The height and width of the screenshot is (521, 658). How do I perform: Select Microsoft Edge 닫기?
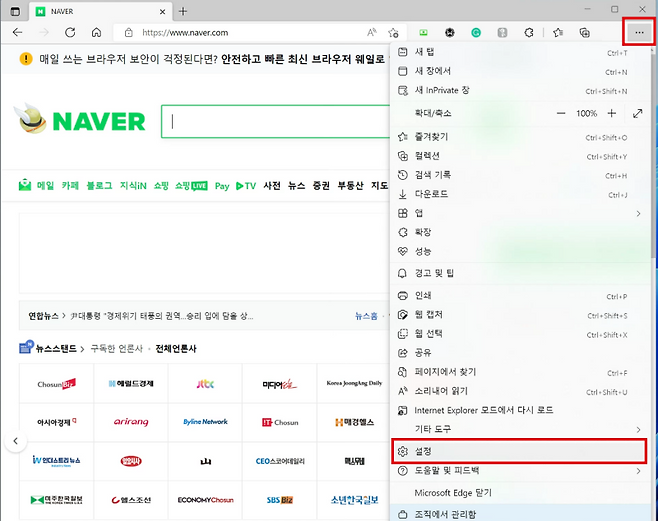click(520, 493)
